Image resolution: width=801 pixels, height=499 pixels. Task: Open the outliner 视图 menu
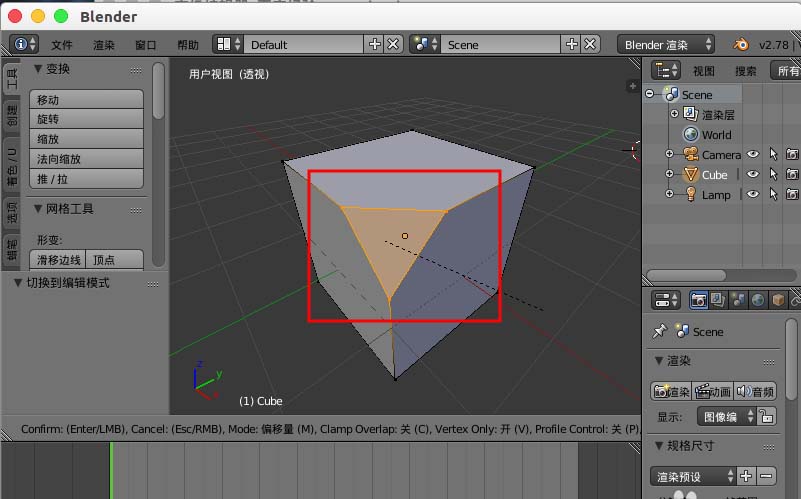pyautogui.click(x=703, y=71)
